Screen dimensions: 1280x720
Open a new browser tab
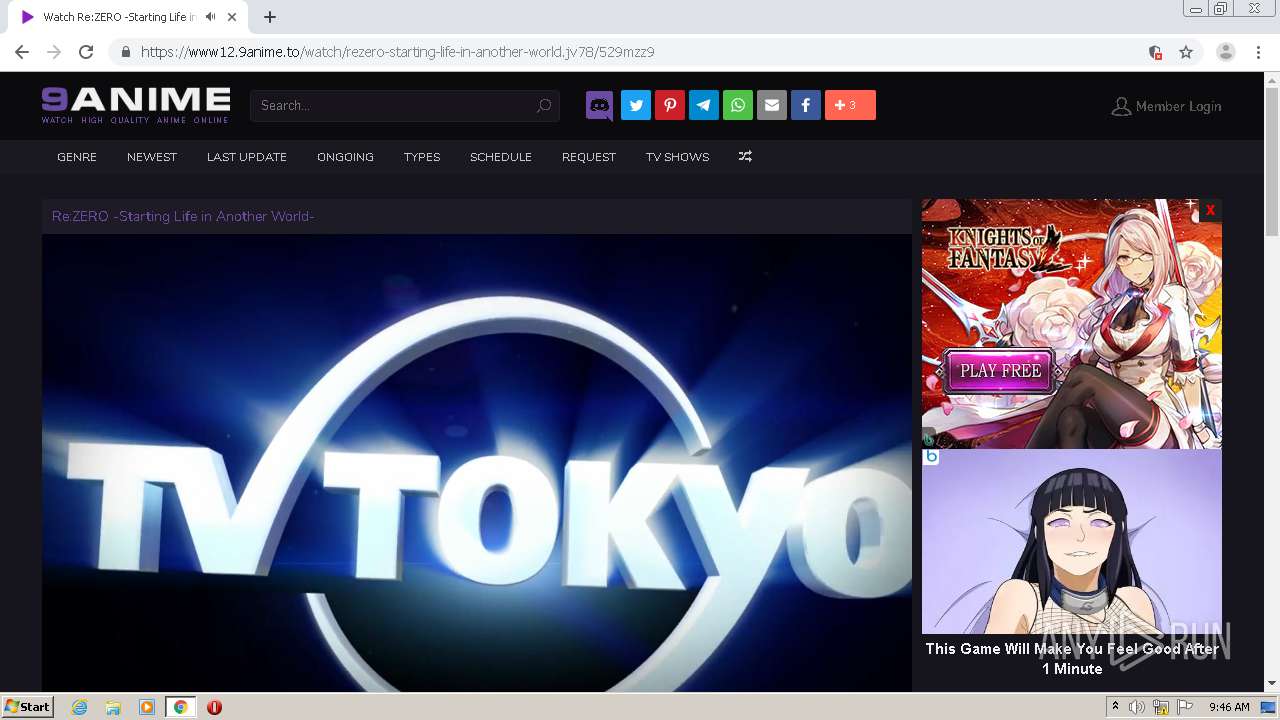(270, 17)
